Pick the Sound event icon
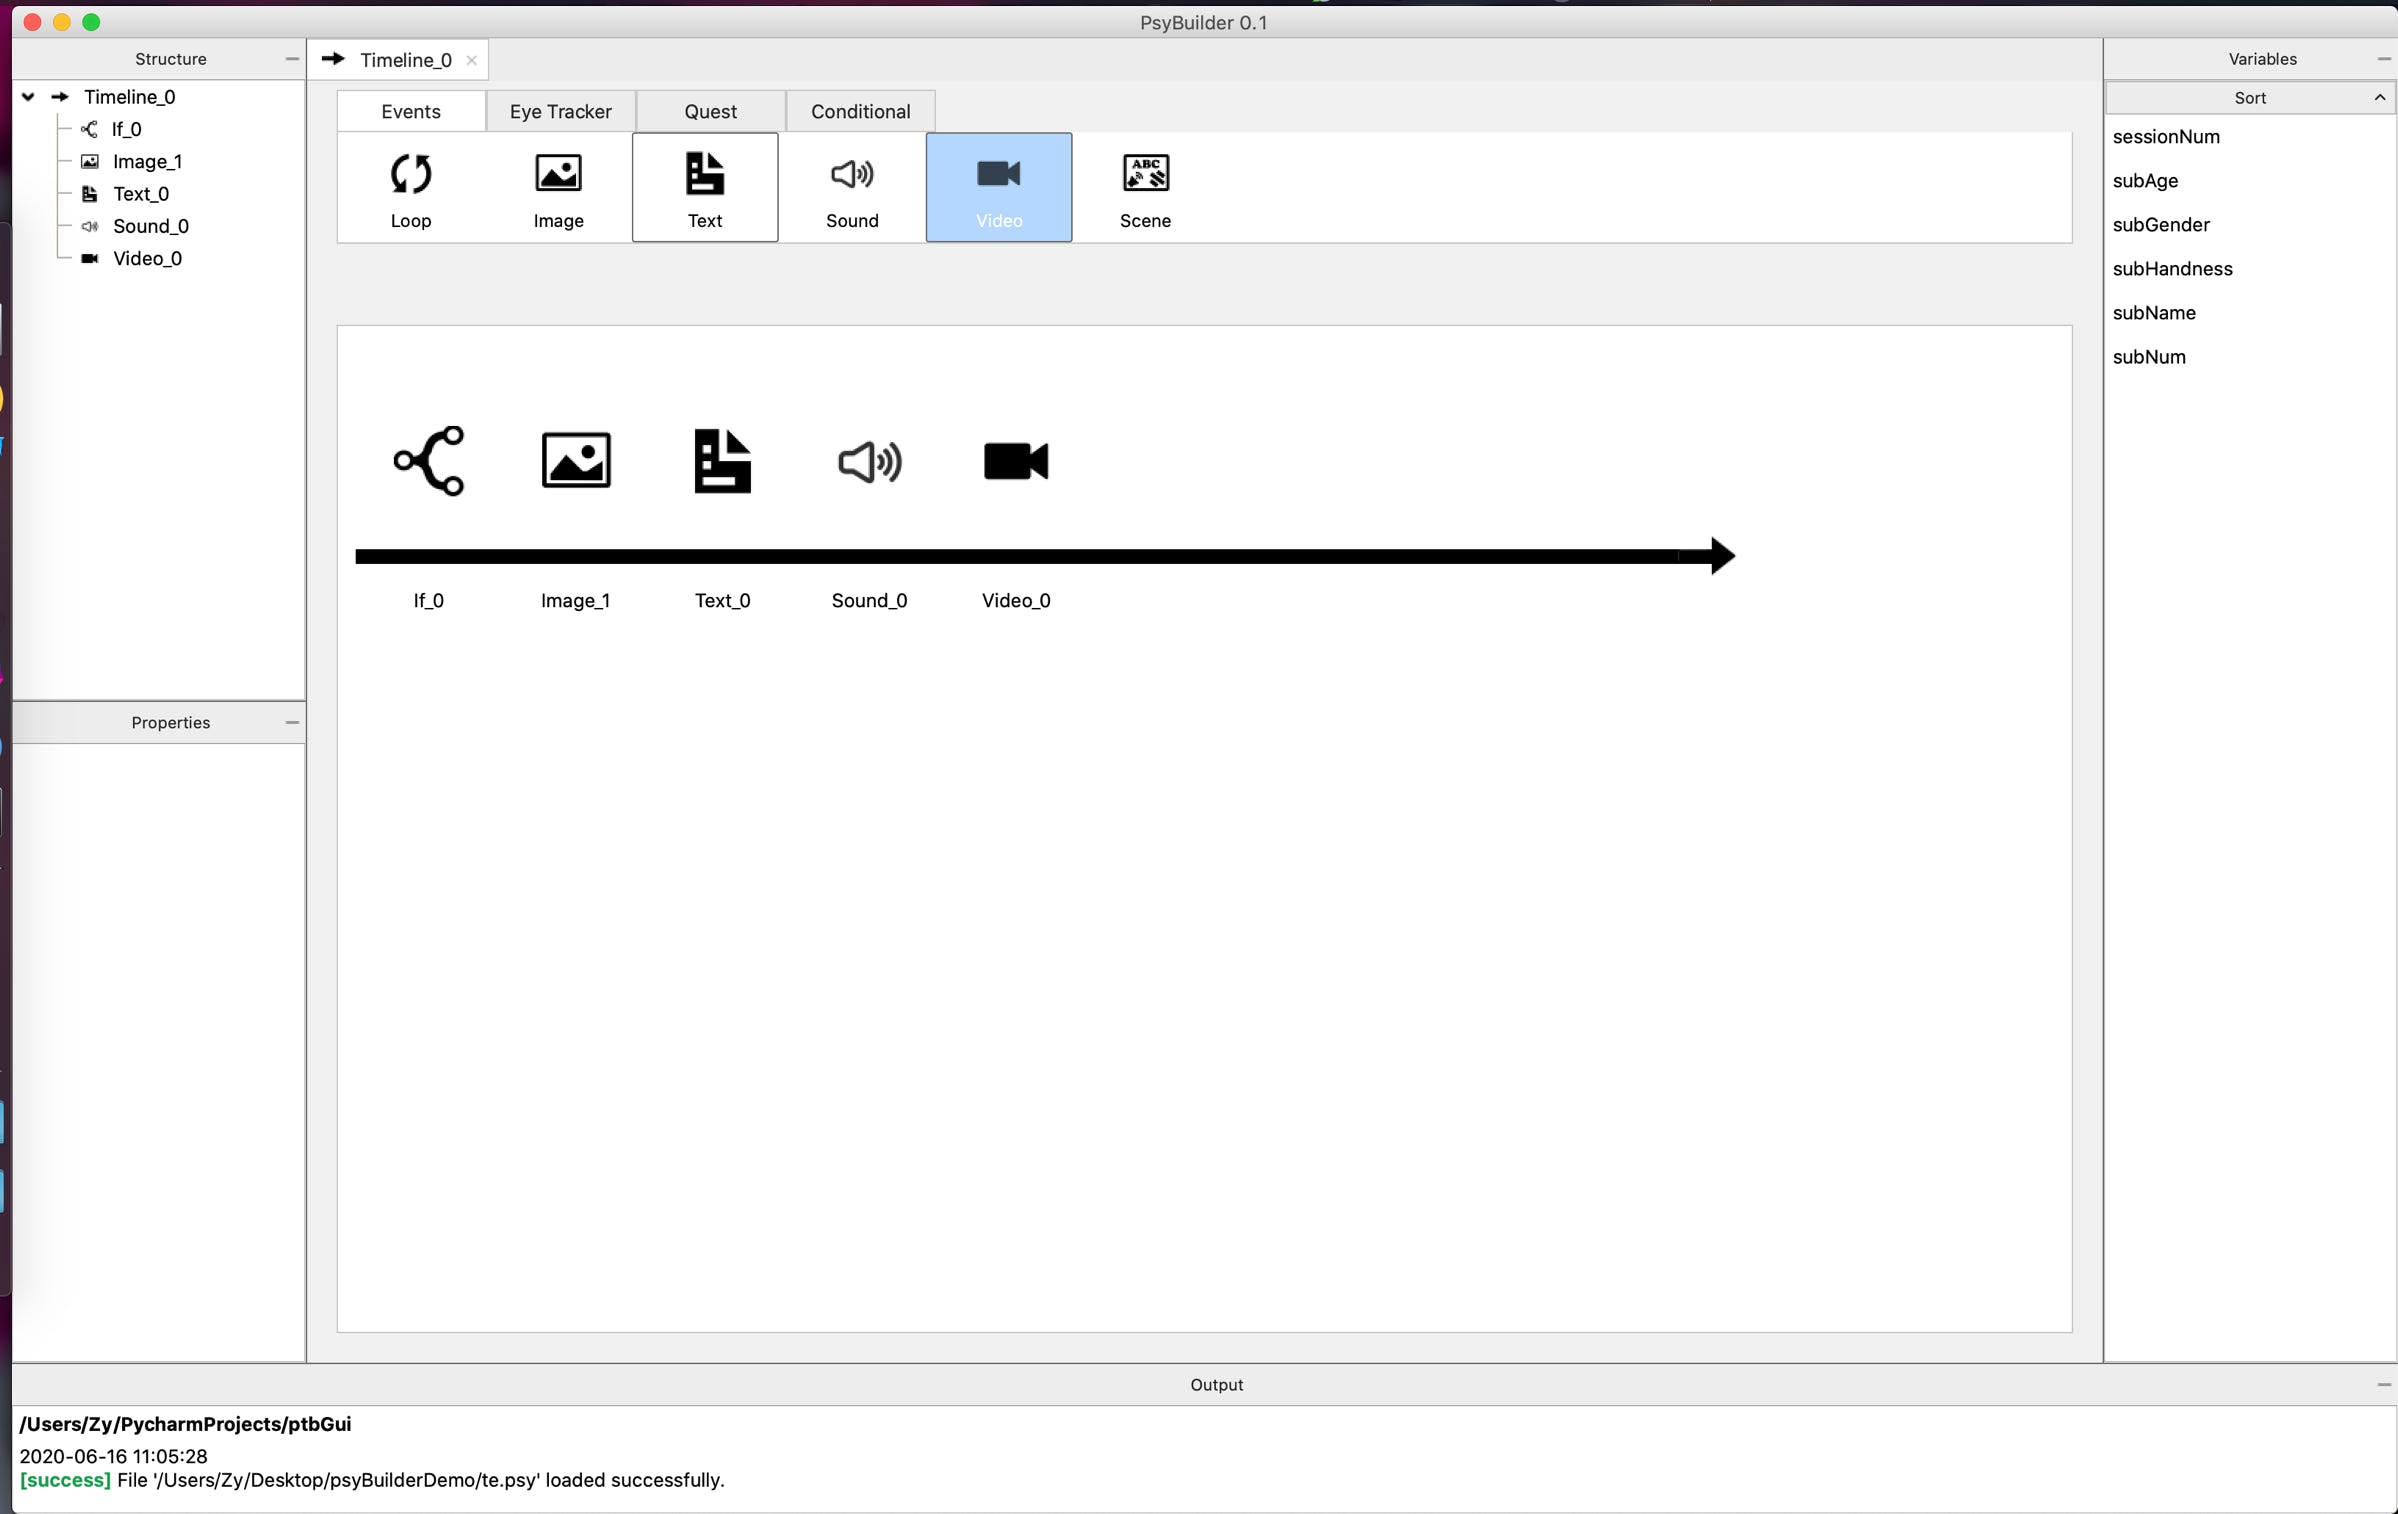The height and width of the screenshot is (1514, 2398). (852, 187)
